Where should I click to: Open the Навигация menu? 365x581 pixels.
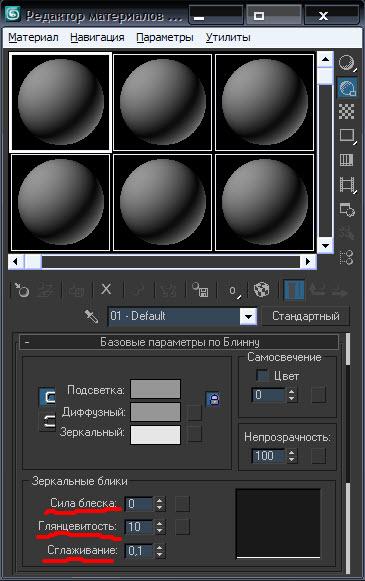click(x=97, y=38)
